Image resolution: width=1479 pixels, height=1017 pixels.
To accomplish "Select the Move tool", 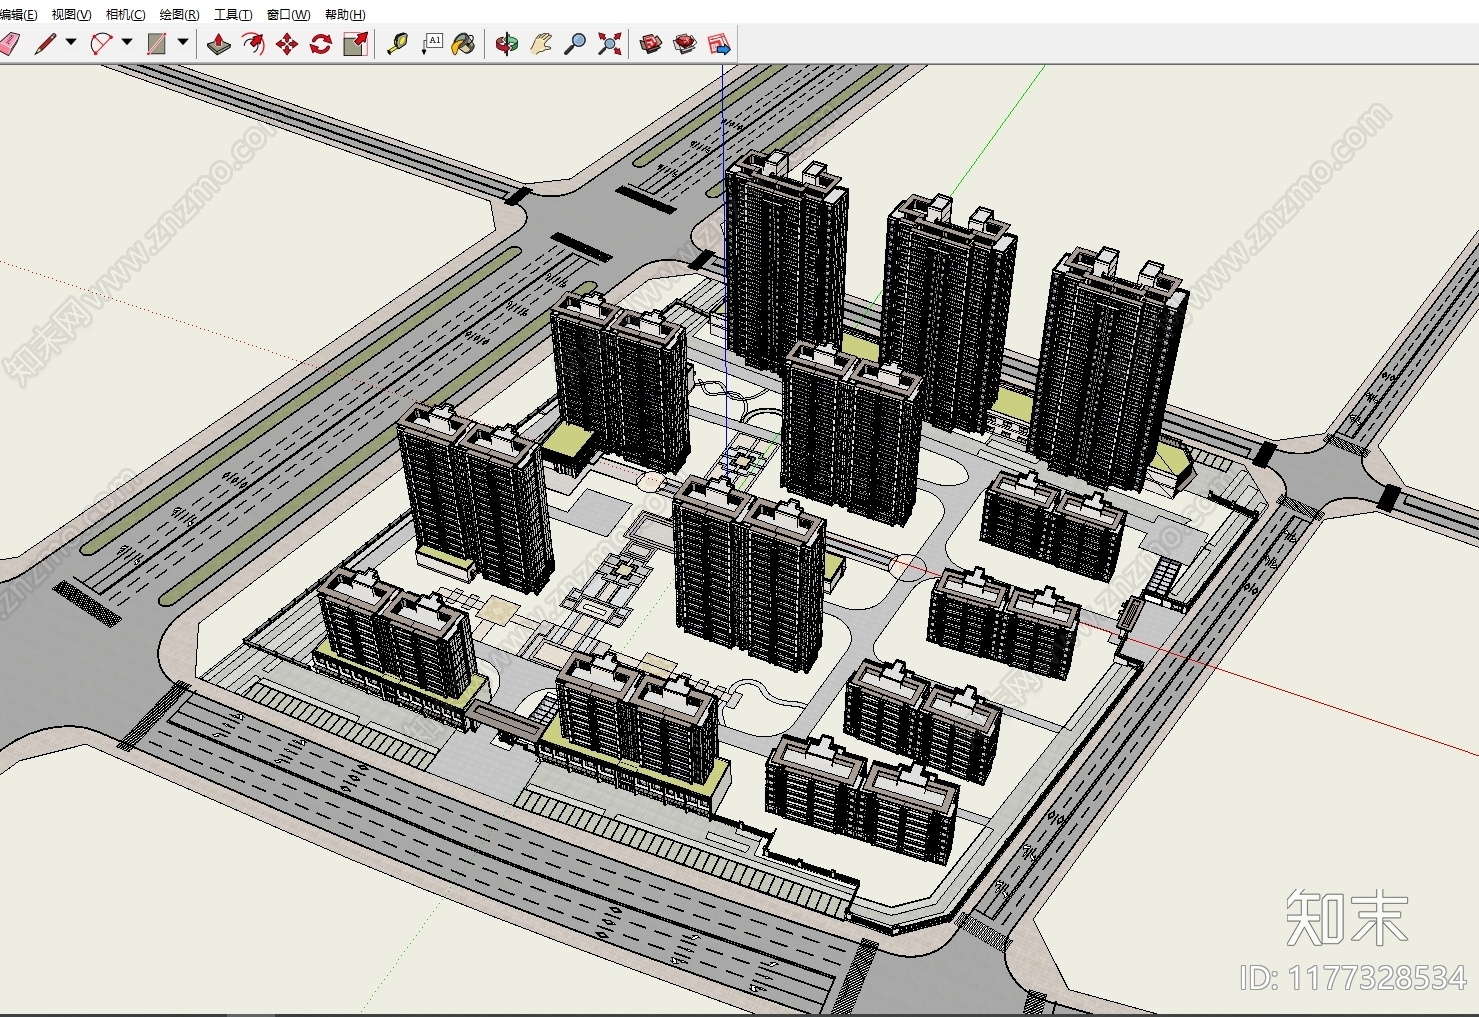I will click(x=287, y=44).
